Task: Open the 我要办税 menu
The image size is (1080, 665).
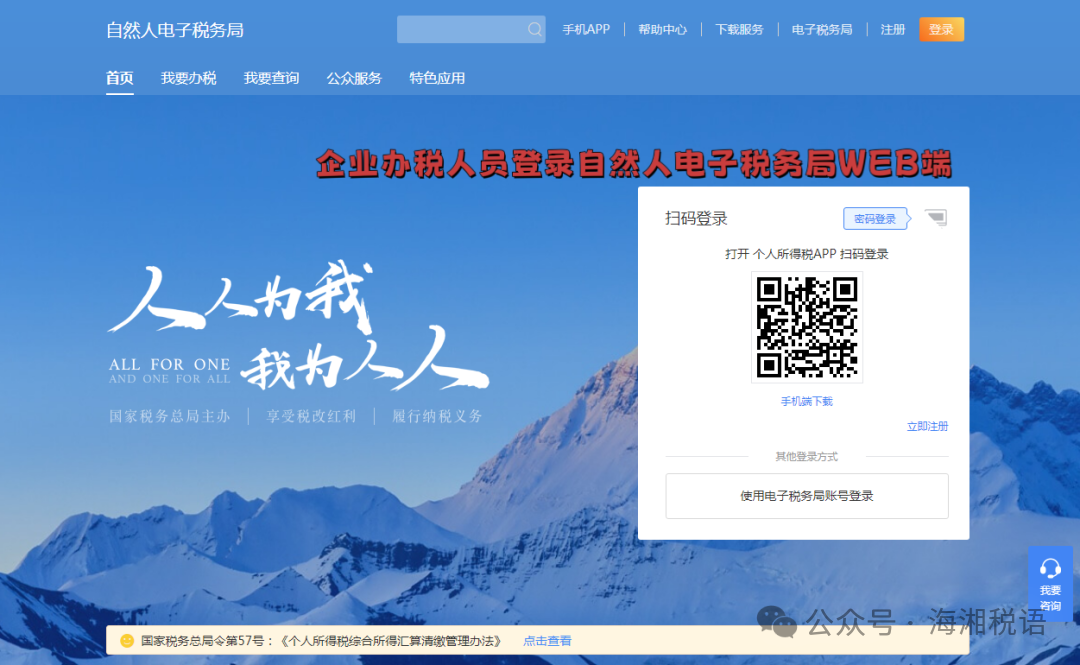Action: click(x=188, y=77)
